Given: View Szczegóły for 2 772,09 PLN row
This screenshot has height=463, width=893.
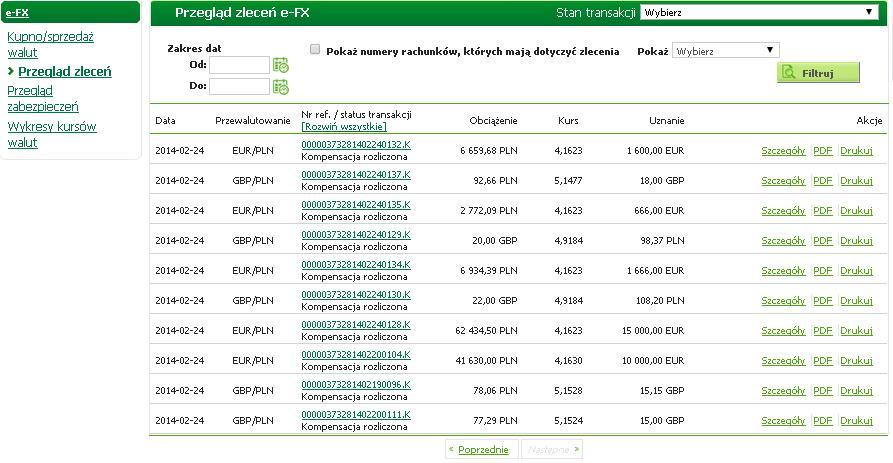Looking at the screenshot, I should click(x=783, y=211).
